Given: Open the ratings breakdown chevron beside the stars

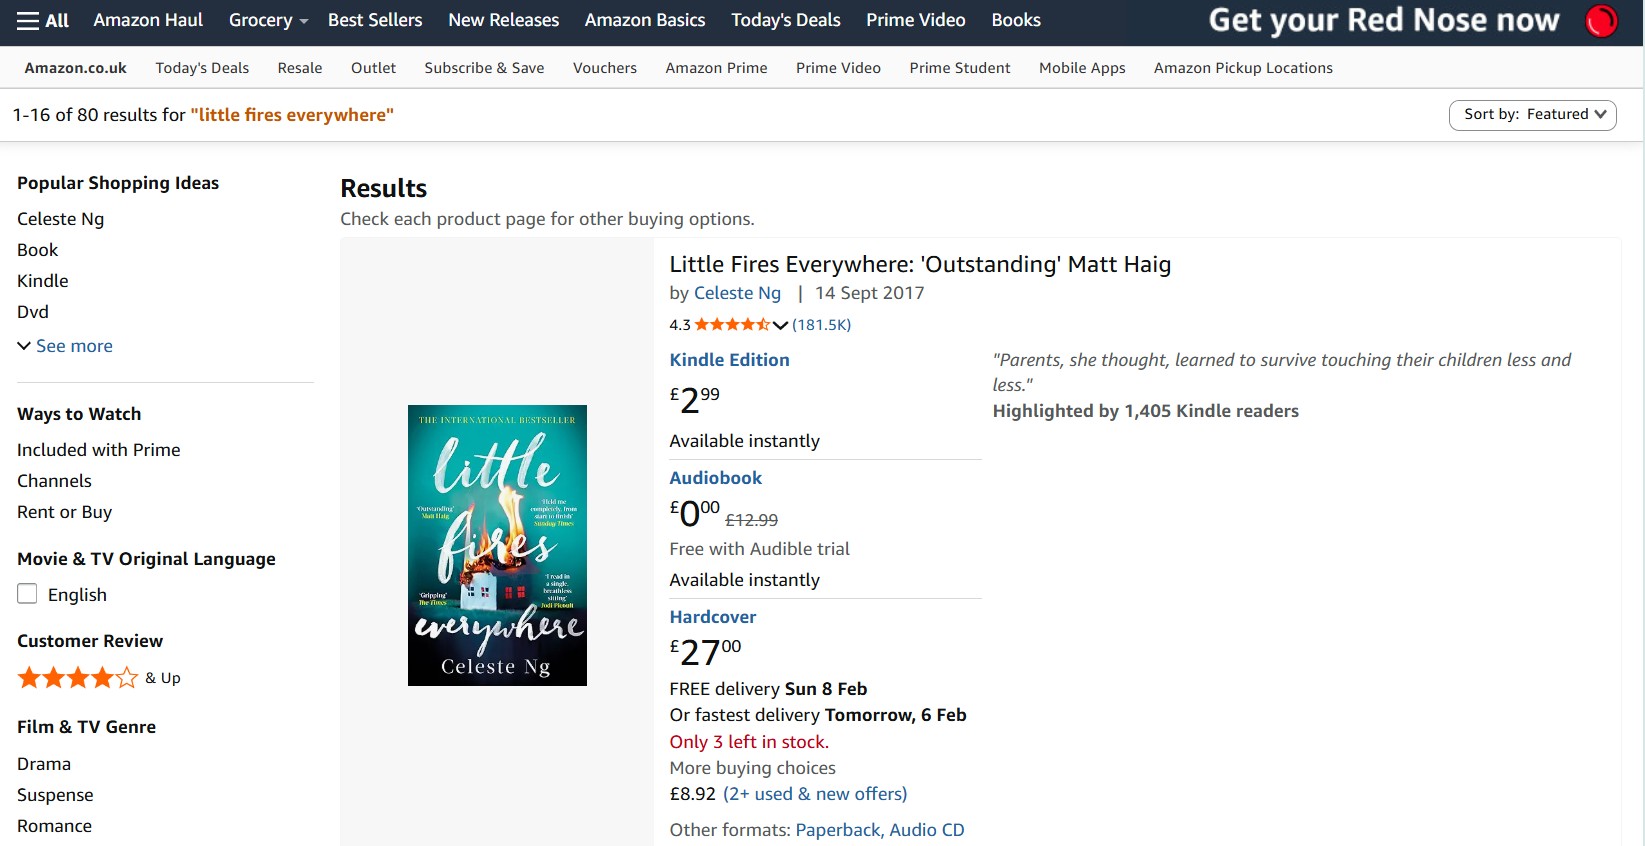Looking at the screenshot, I should pos(779,325).
